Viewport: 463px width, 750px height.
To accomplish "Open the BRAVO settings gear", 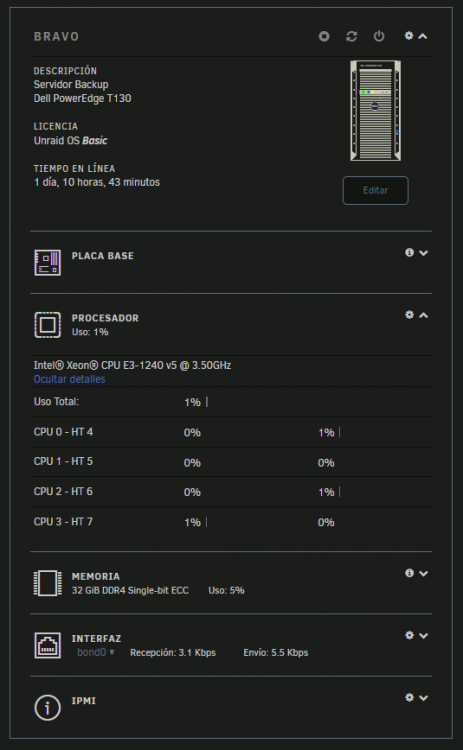I will click(409, 35).
